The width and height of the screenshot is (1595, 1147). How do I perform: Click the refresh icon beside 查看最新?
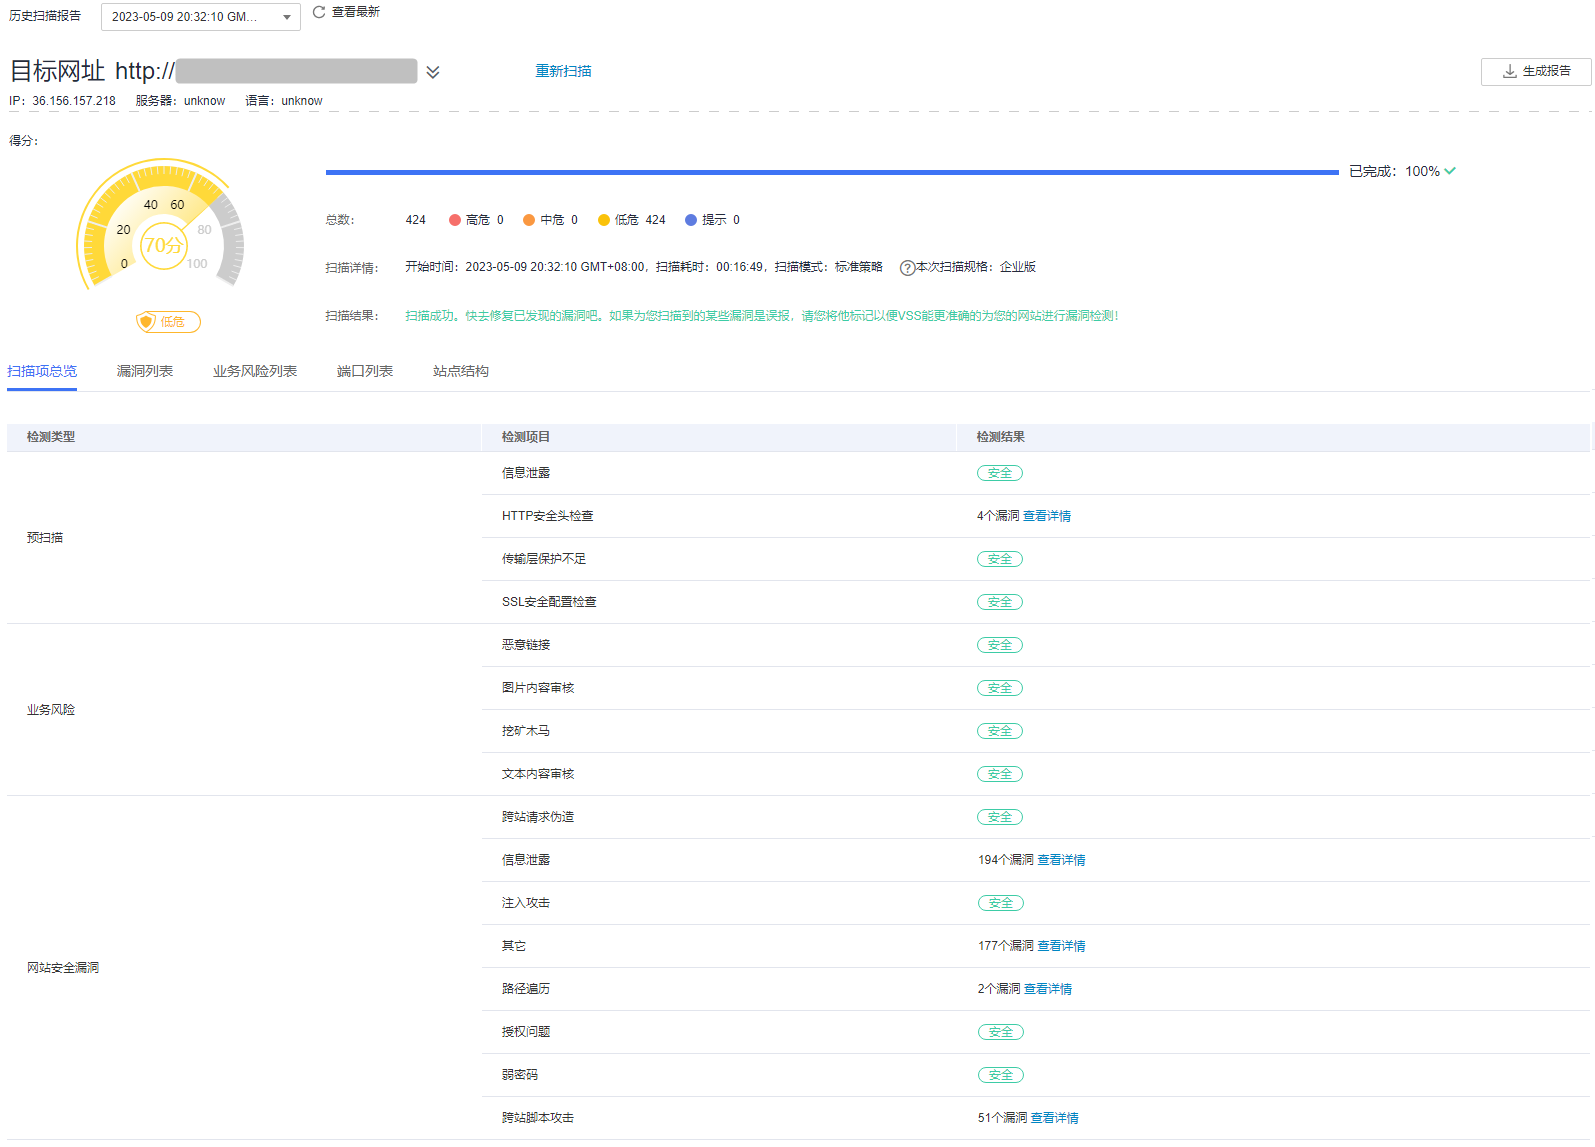pos(319,12)
